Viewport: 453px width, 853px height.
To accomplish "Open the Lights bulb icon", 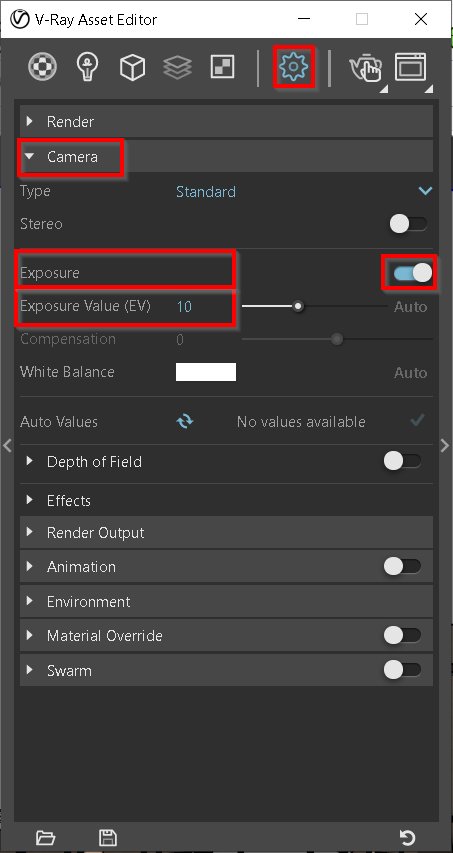I will 88,67.
